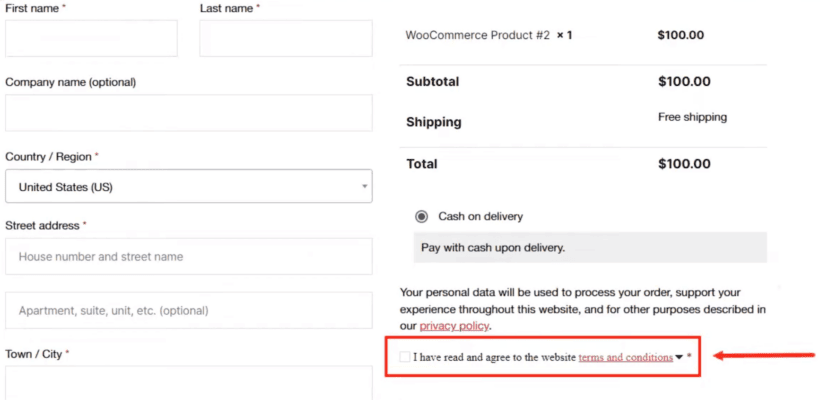This screenshot has height=400, width=820.
Task: Click into the Company name field
Action: (x=189, y=113)
